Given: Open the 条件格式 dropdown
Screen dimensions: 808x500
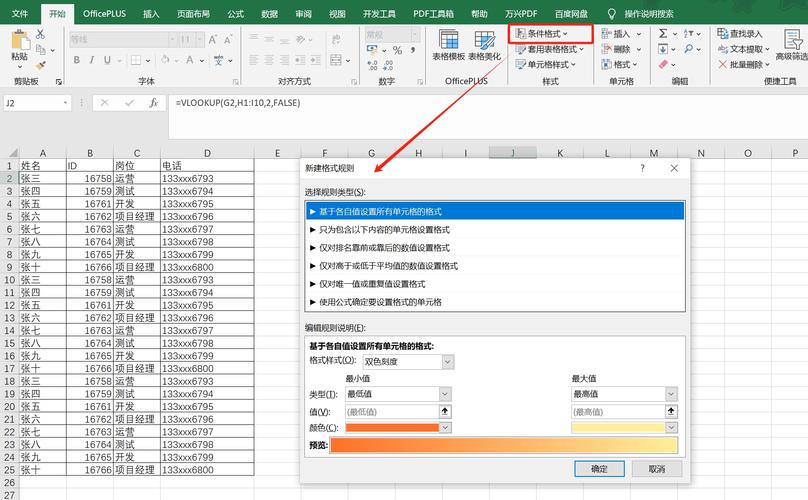Looking at the screenshot, I should 542,34.
